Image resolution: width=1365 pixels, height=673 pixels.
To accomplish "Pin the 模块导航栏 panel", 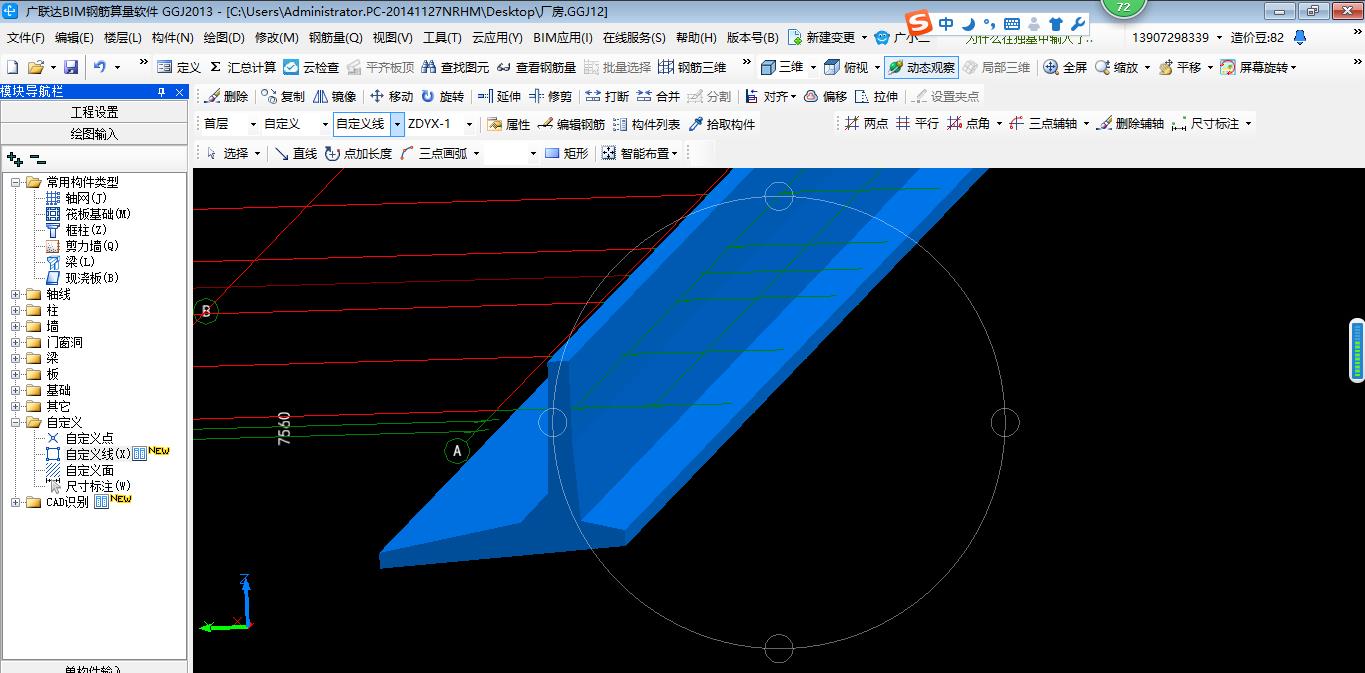I will (x=162, y=92).
